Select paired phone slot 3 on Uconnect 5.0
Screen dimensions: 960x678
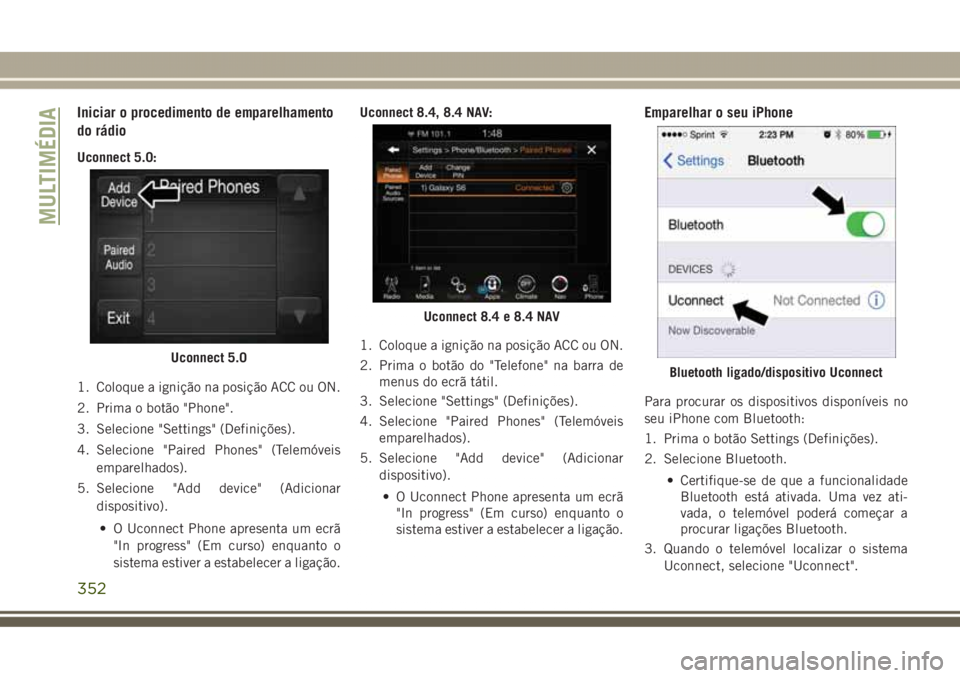click(x=210, y=285)
